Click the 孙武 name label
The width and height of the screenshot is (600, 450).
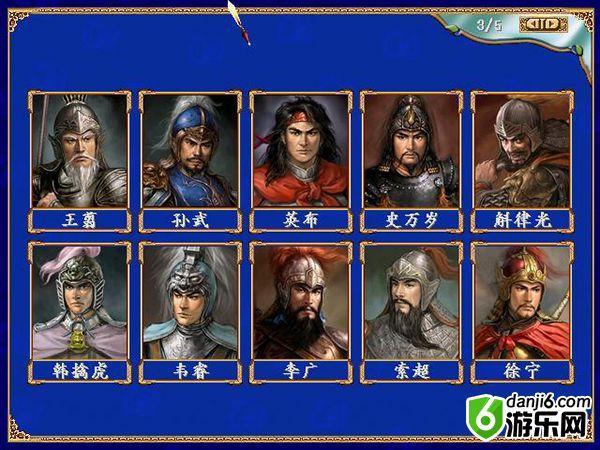(x=190, y=221)
